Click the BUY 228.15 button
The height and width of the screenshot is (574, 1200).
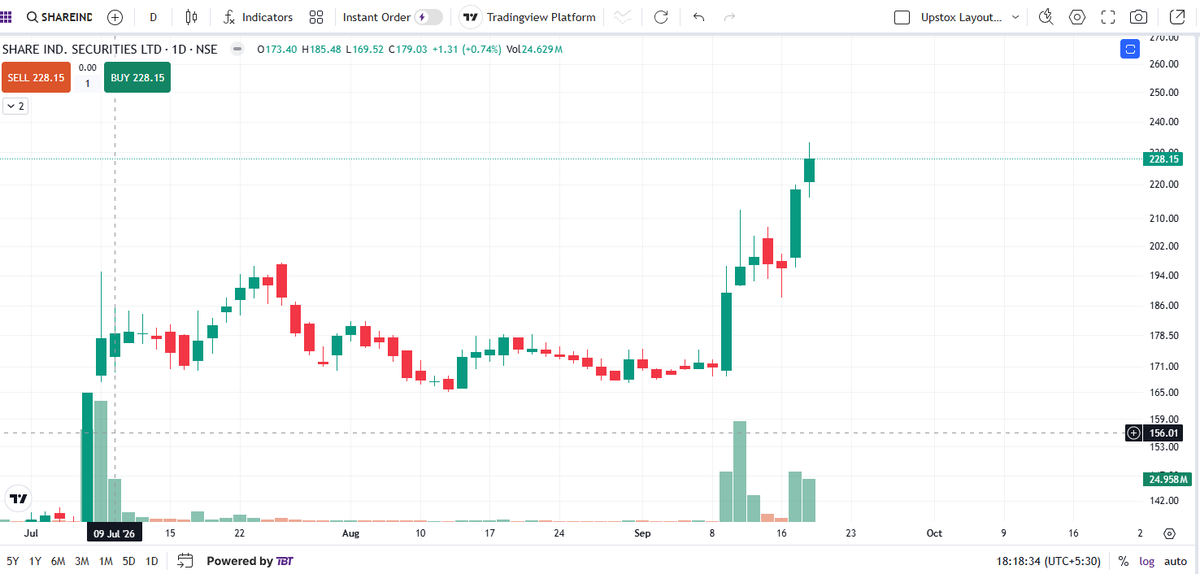[x=138, y=77]
